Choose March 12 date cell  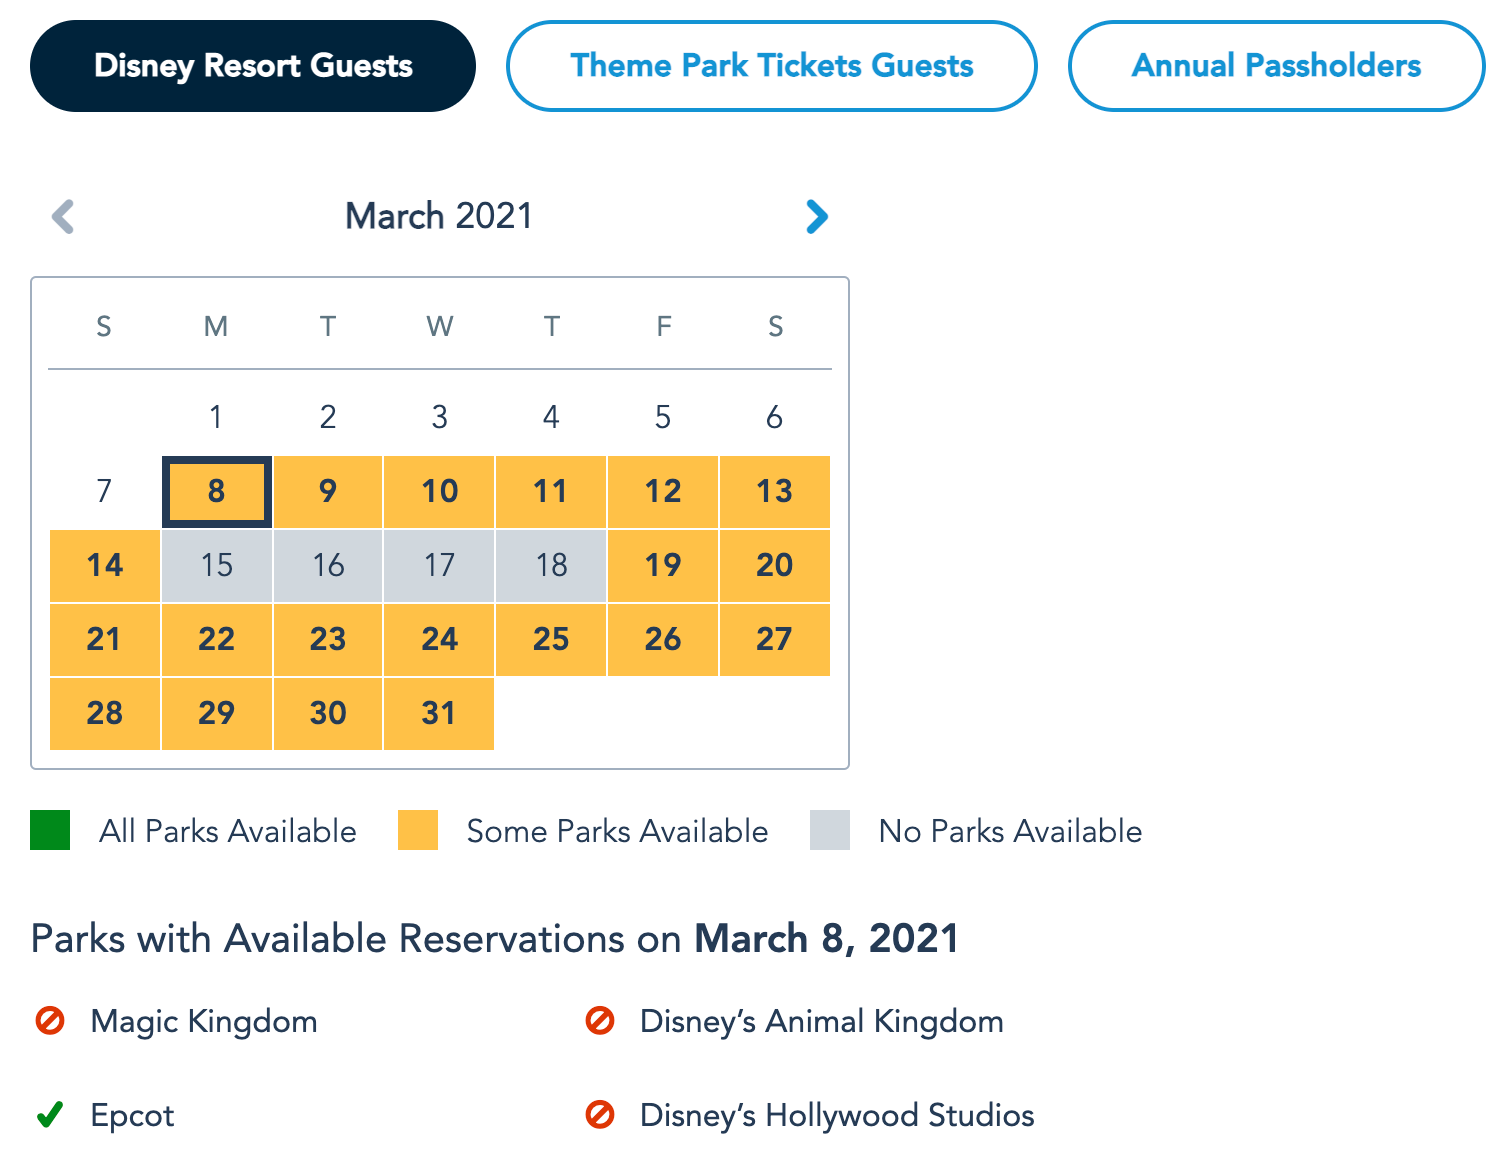tap(663, 491)
